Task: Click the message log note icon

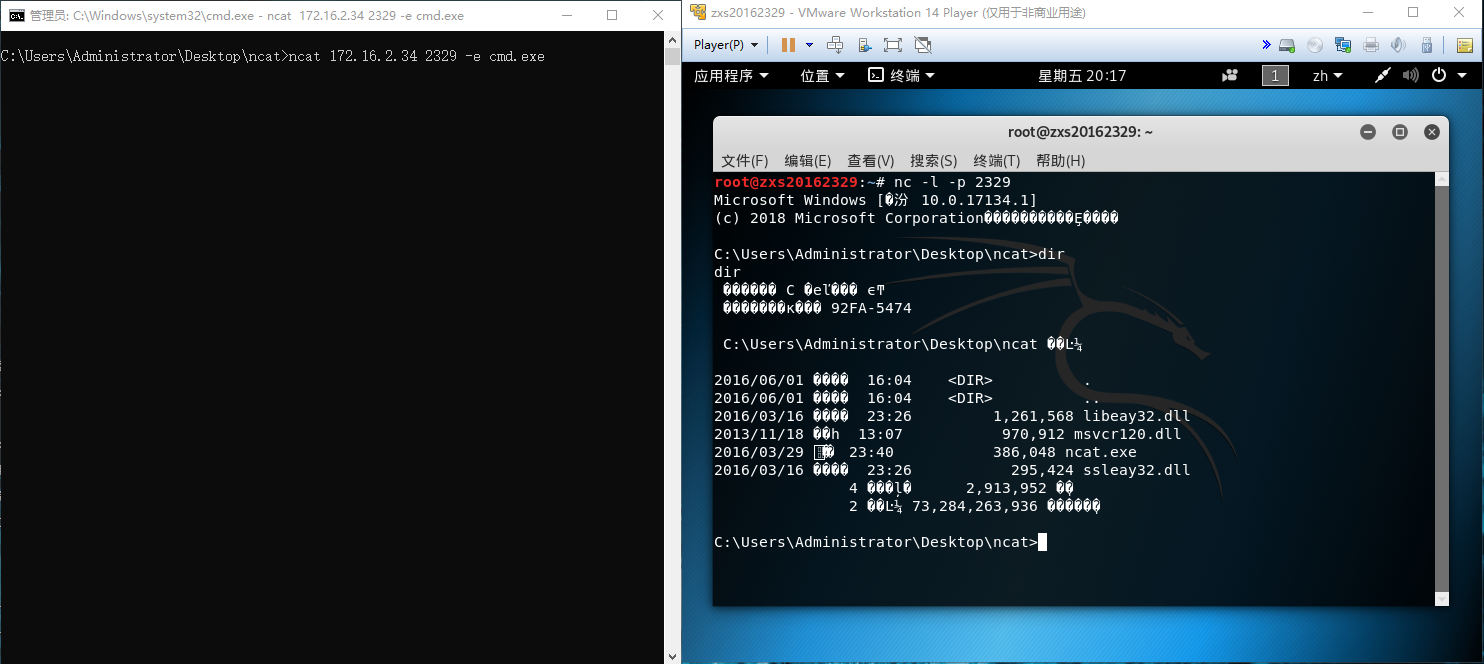Action: click(1463, 45)
